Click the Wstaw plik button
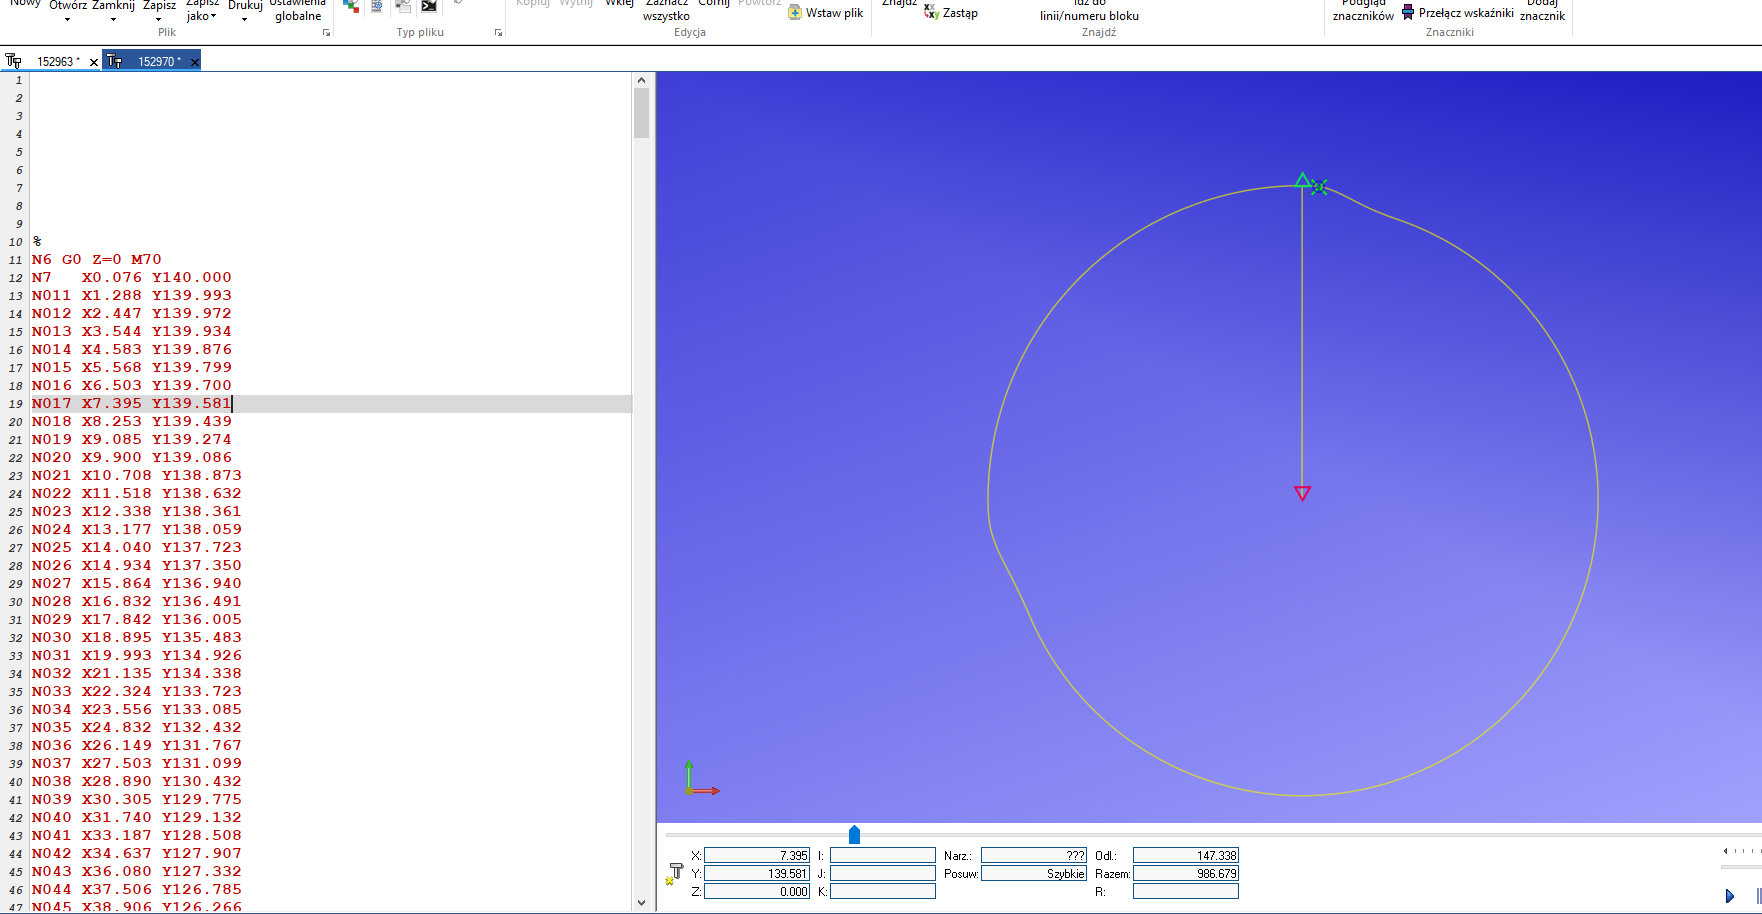This screenshot has height=914, width=1762. [825, 13]
